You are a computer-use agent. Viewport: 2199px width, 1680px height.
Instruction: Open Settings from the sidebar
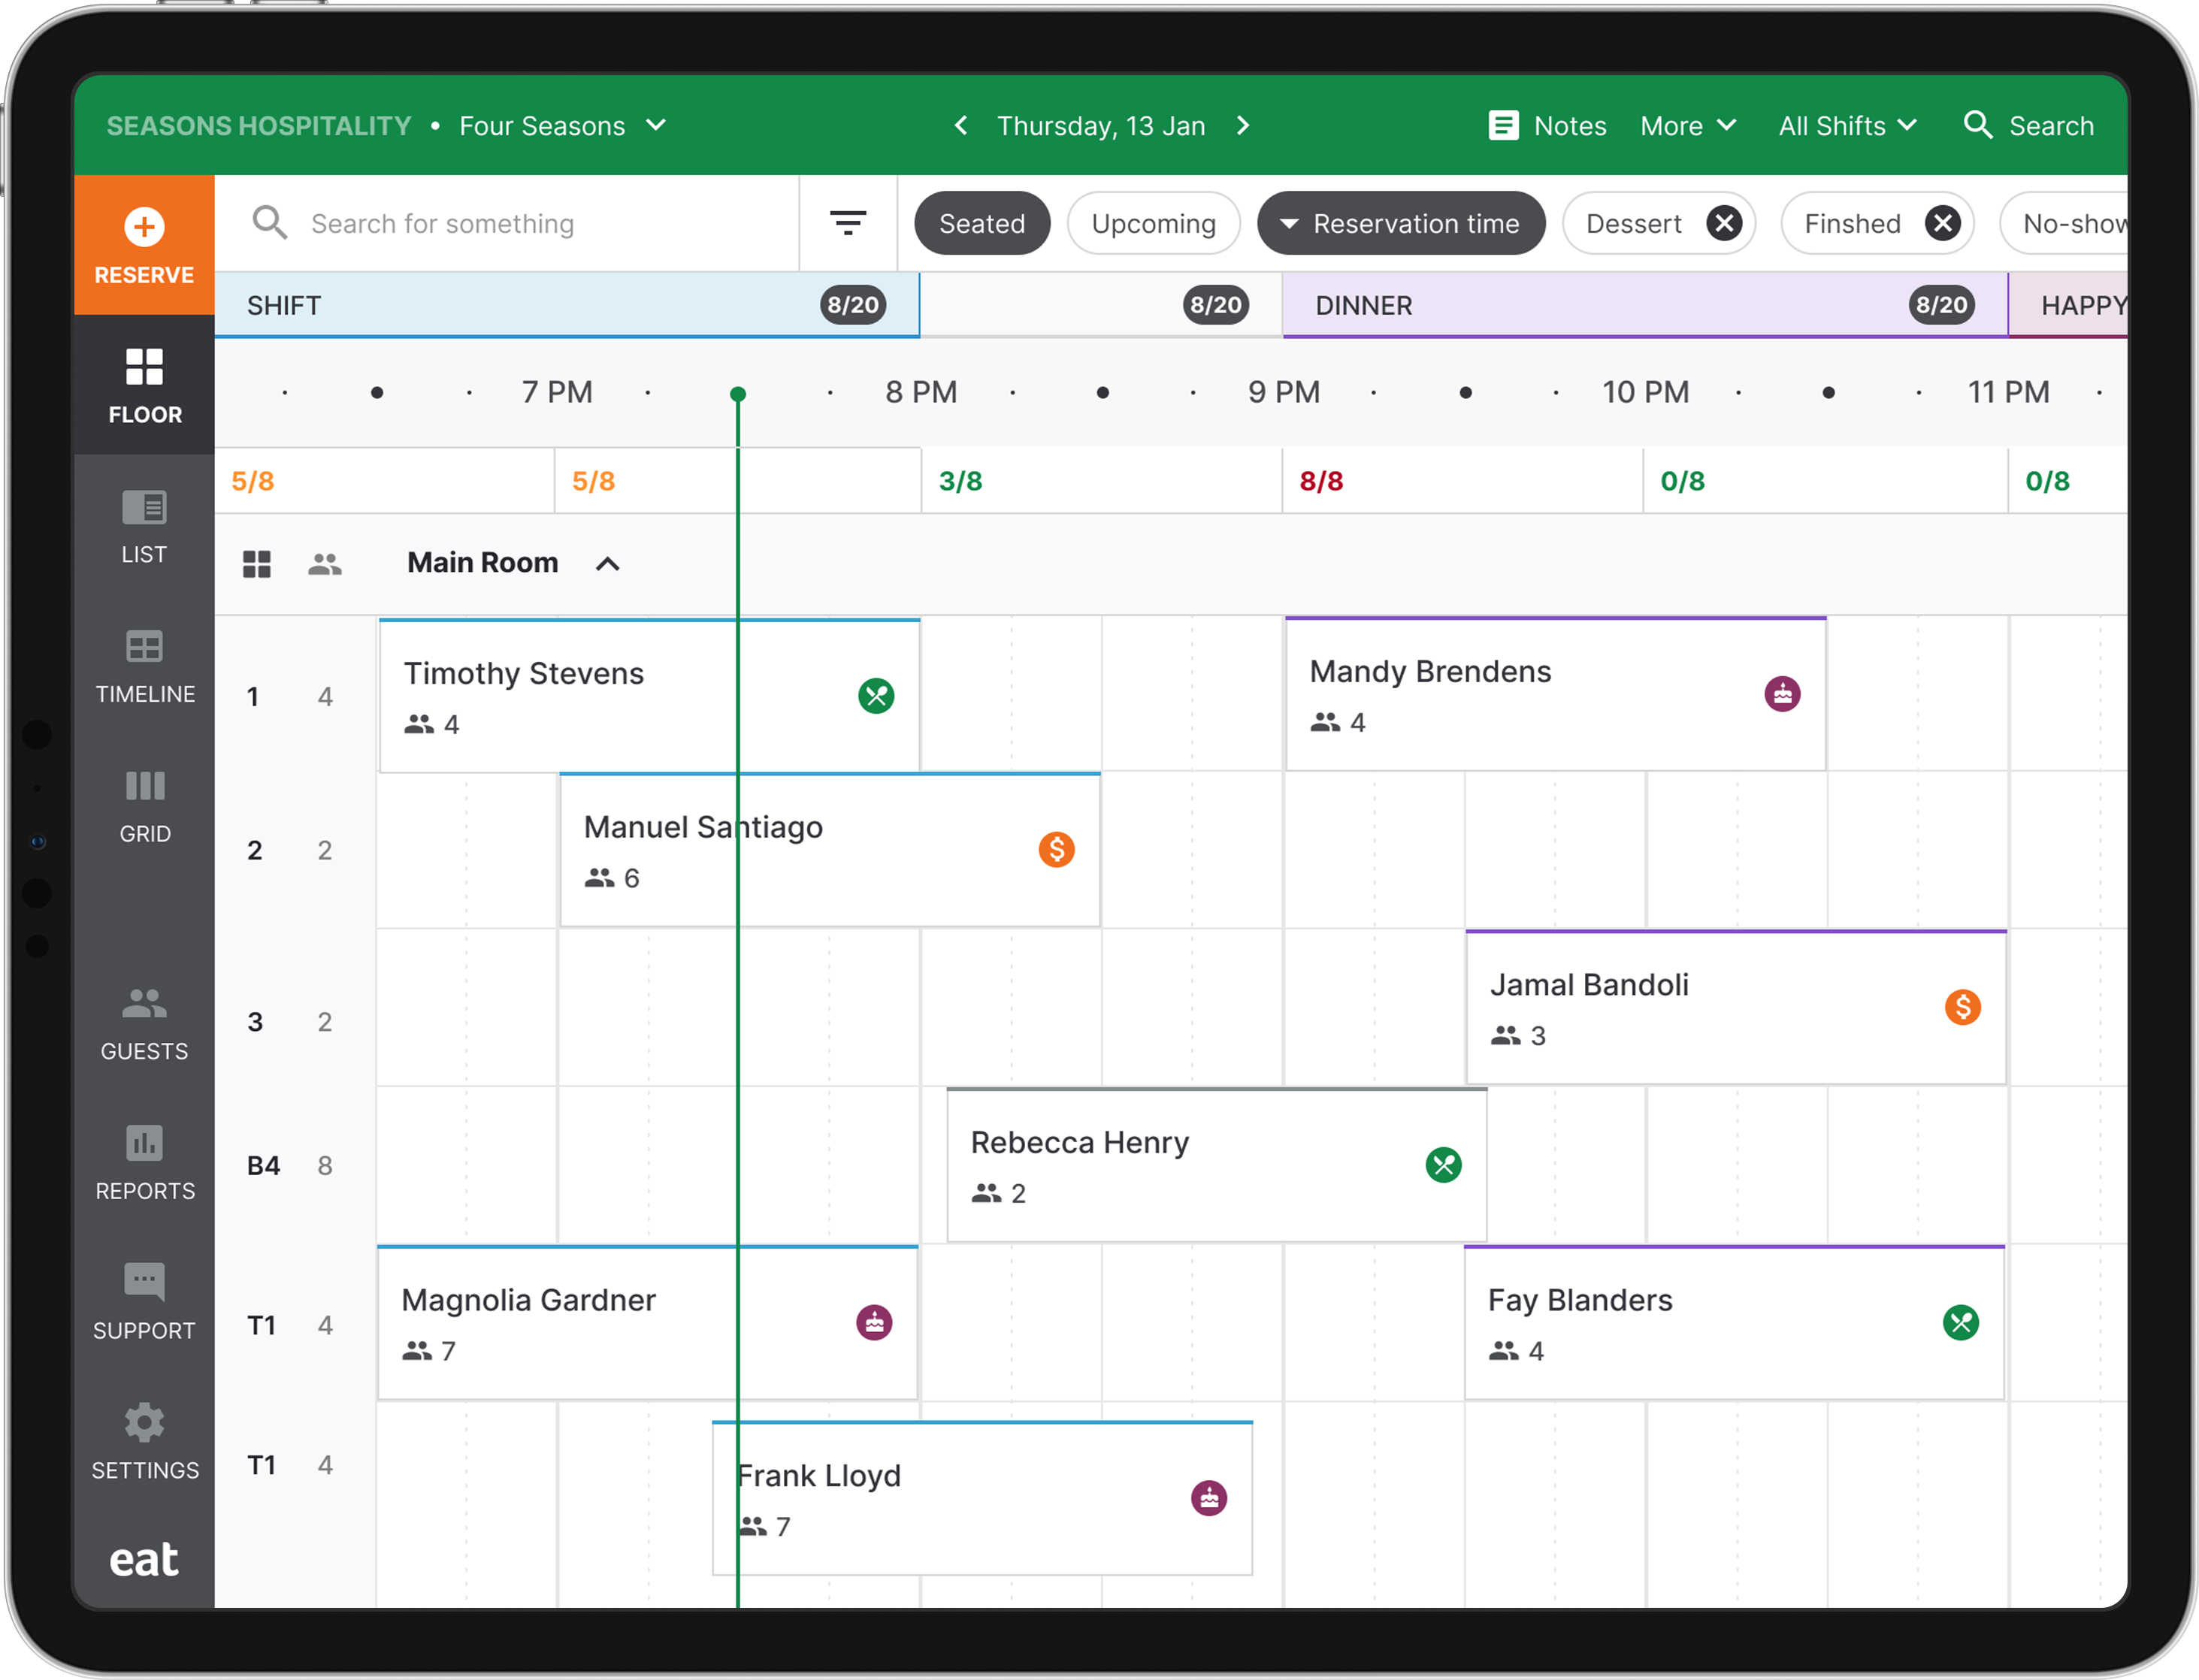pos(144,1443)
